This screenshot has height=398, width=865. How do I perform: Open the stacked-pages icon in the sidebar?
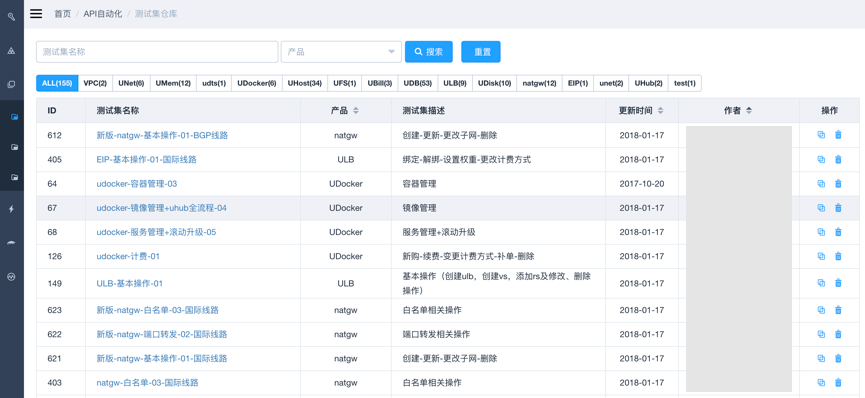tap(11, 84)
